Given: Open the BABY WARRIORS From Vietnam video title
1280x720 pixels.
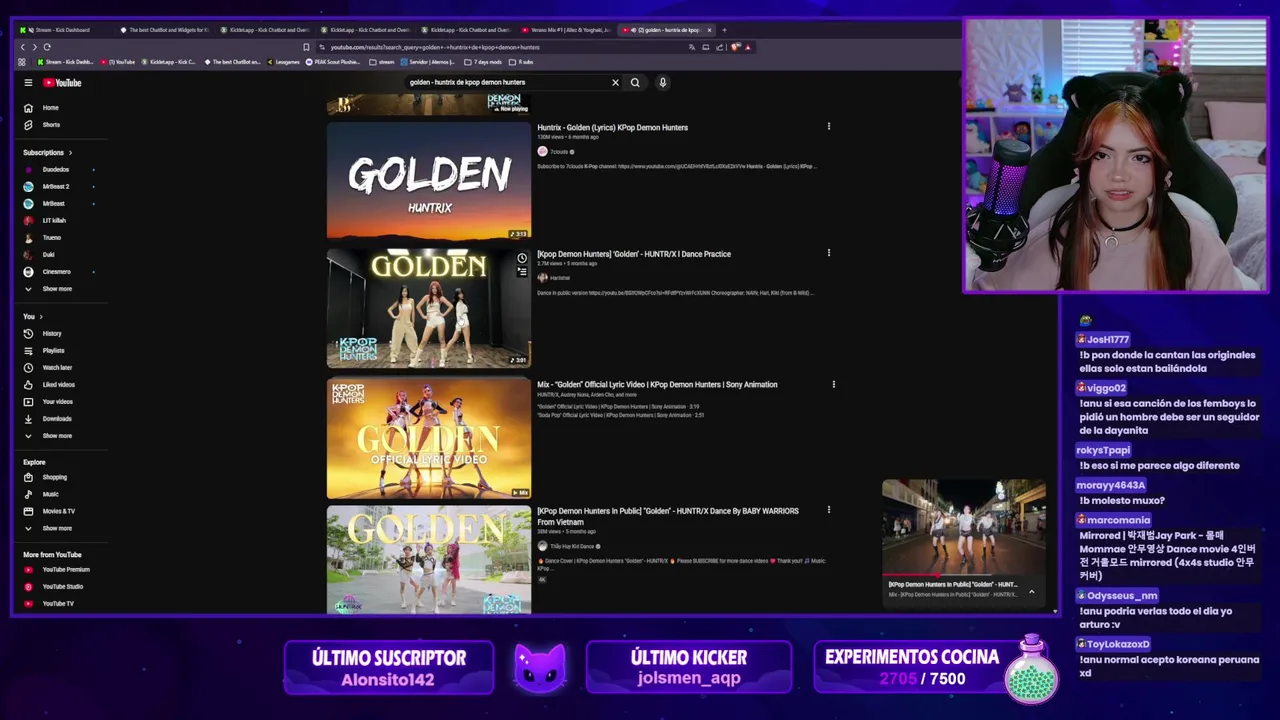Looking at the screenshot, I should click(668, 516).
